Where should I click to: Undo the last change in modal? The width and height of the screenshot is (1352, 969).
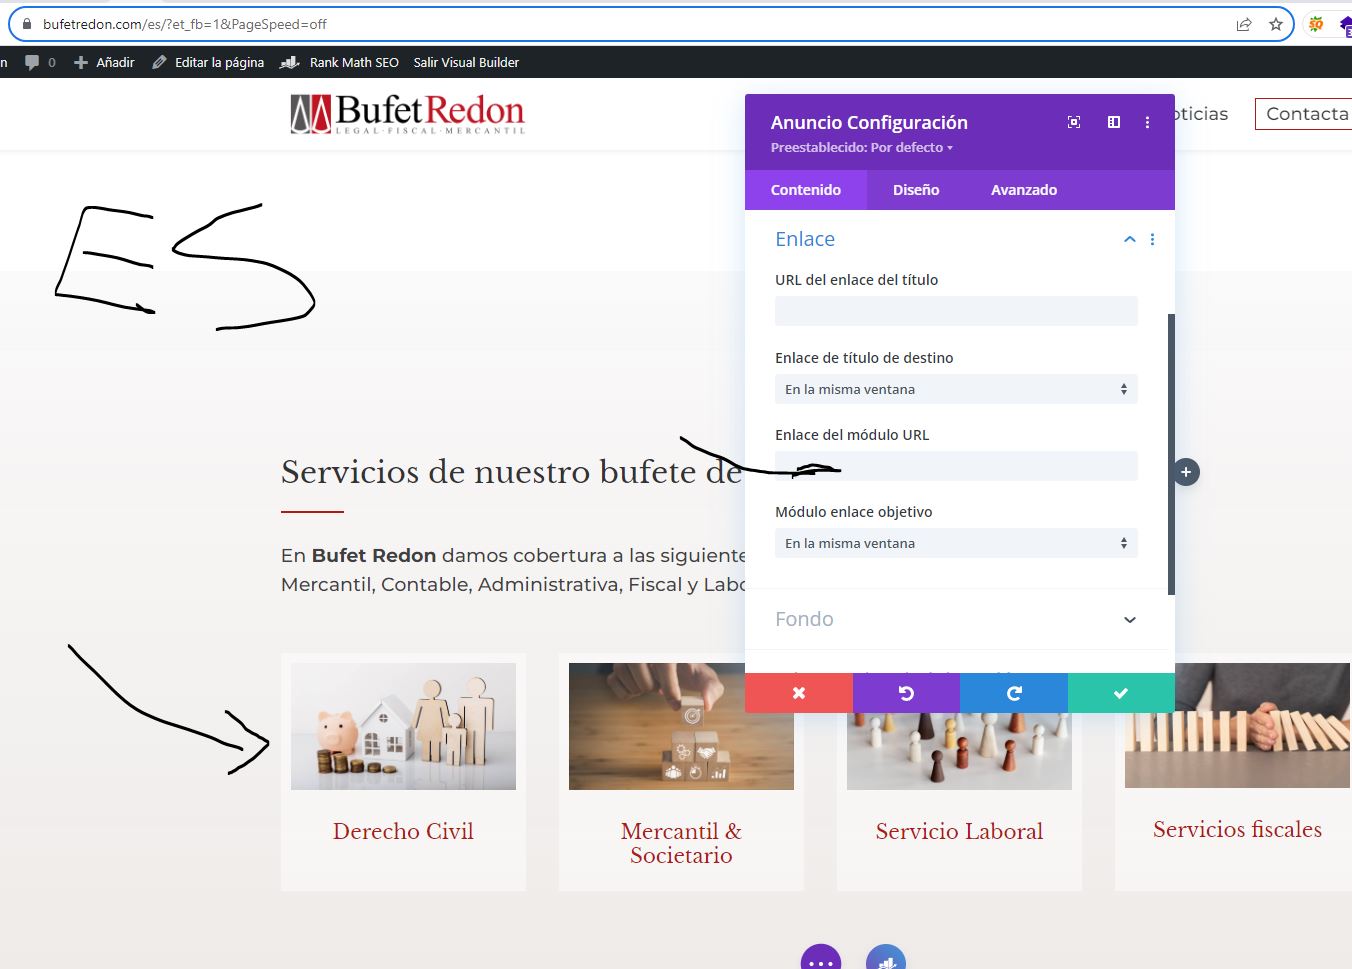(906, 693)
